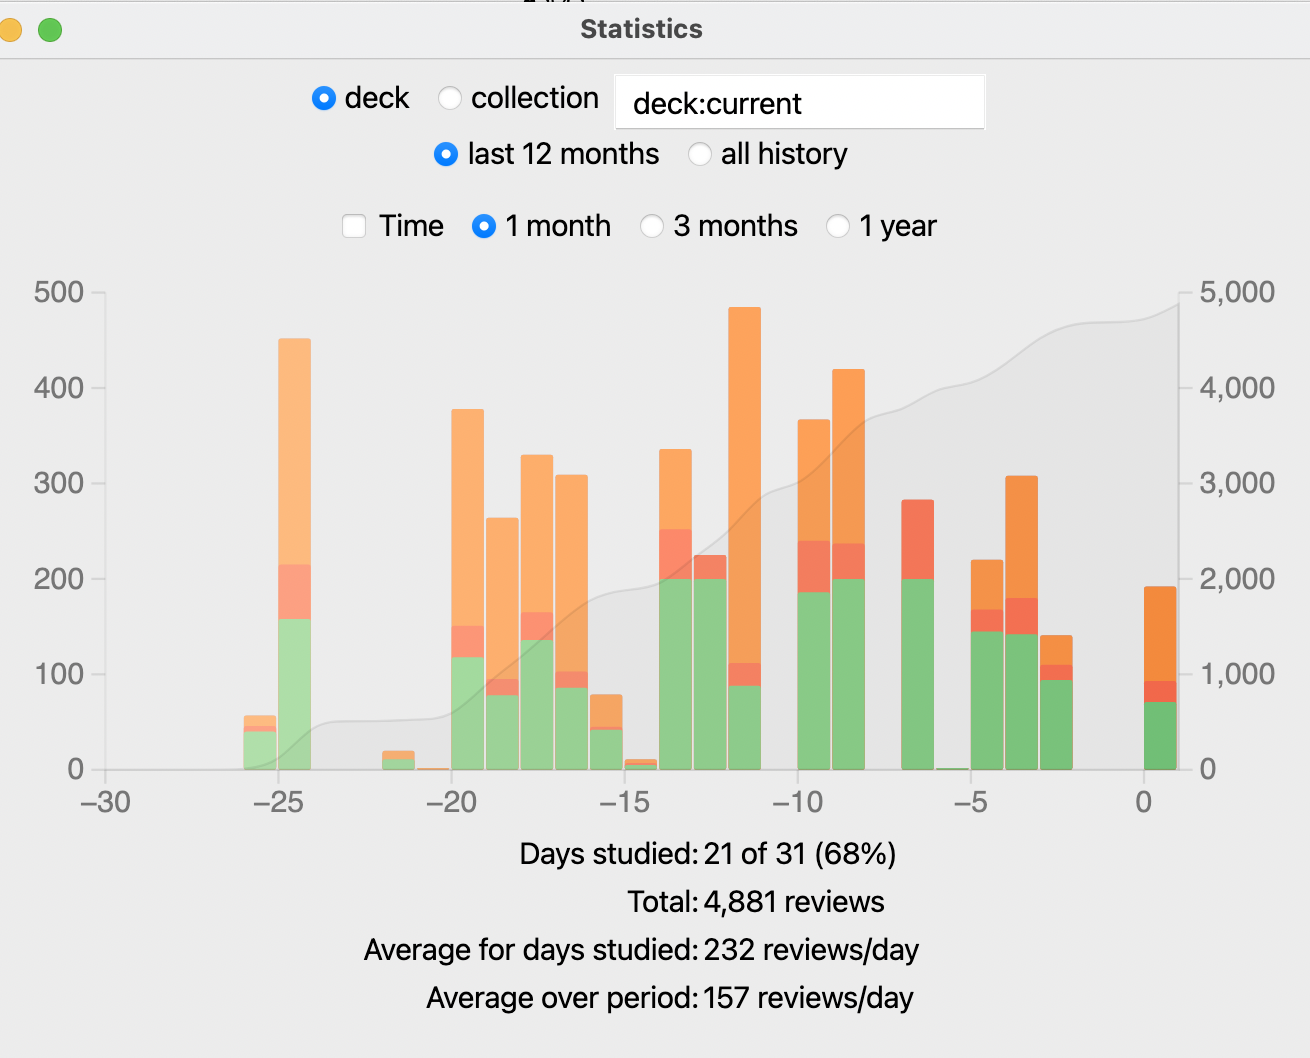
Task: Enable the Time checkbox
Action: coord(354,226)
